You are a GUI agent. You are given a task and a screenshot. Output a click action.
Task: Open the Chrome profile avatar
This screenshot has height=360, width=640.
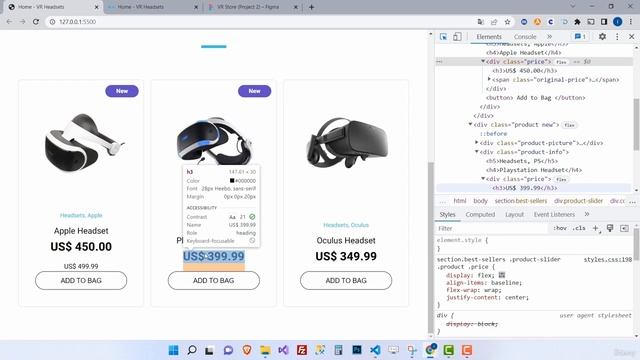point(618,22)
